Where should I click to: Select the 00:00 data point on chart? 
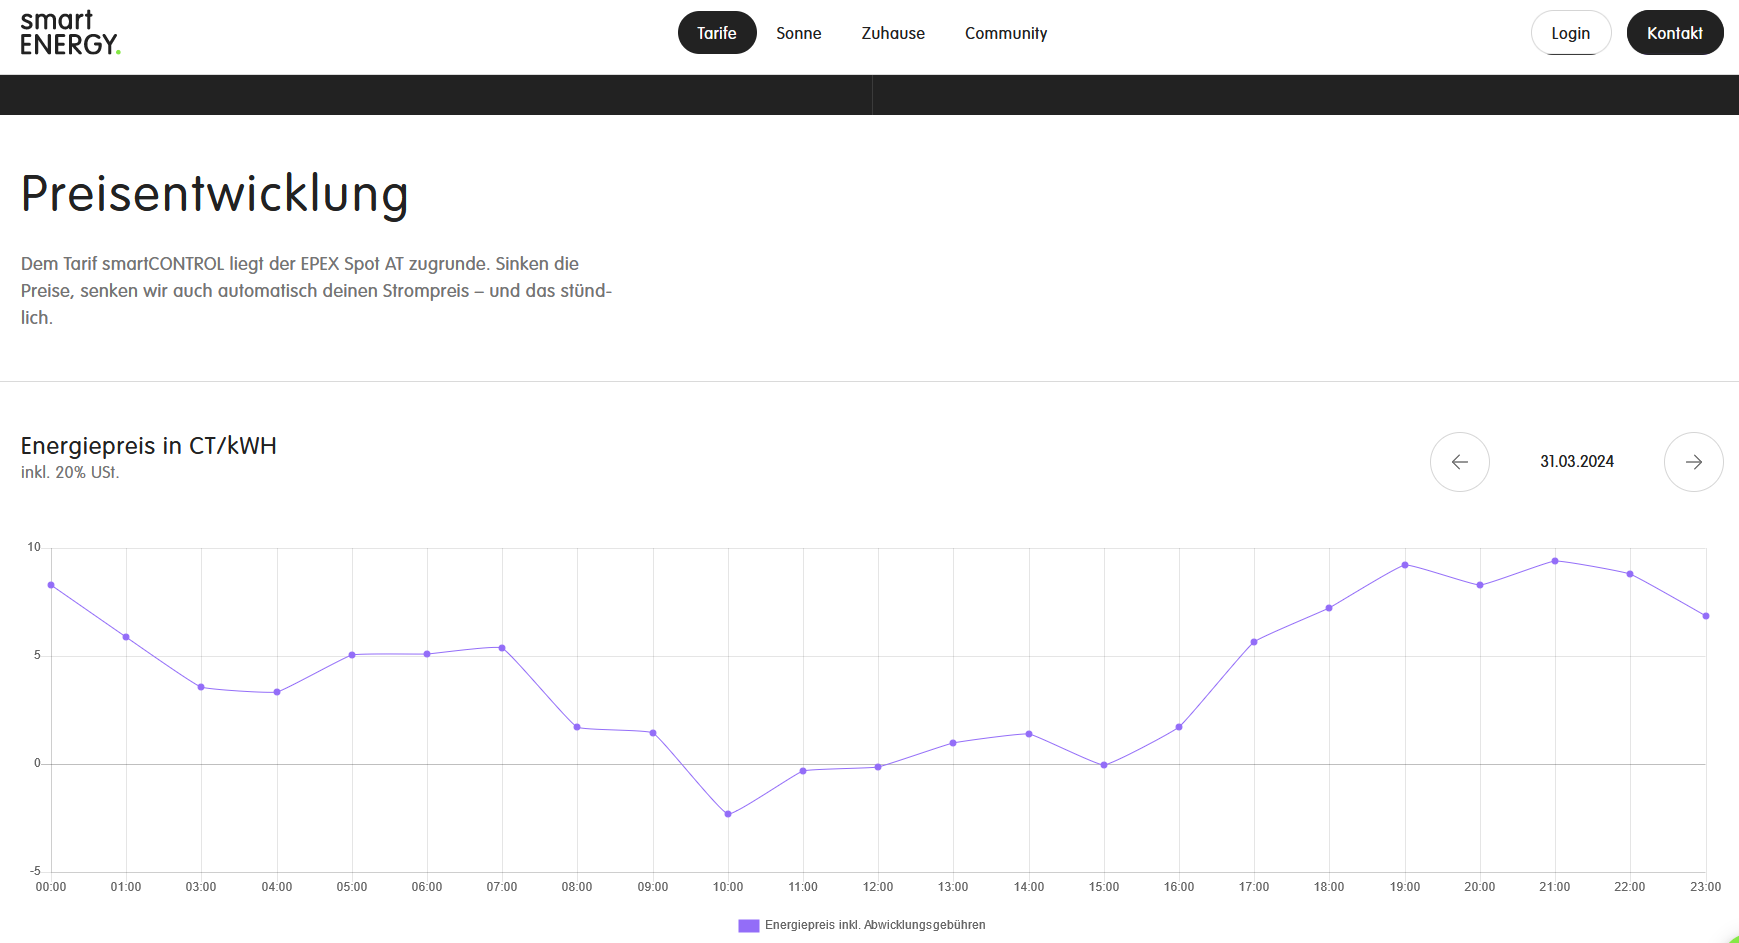tap(51, 585)
